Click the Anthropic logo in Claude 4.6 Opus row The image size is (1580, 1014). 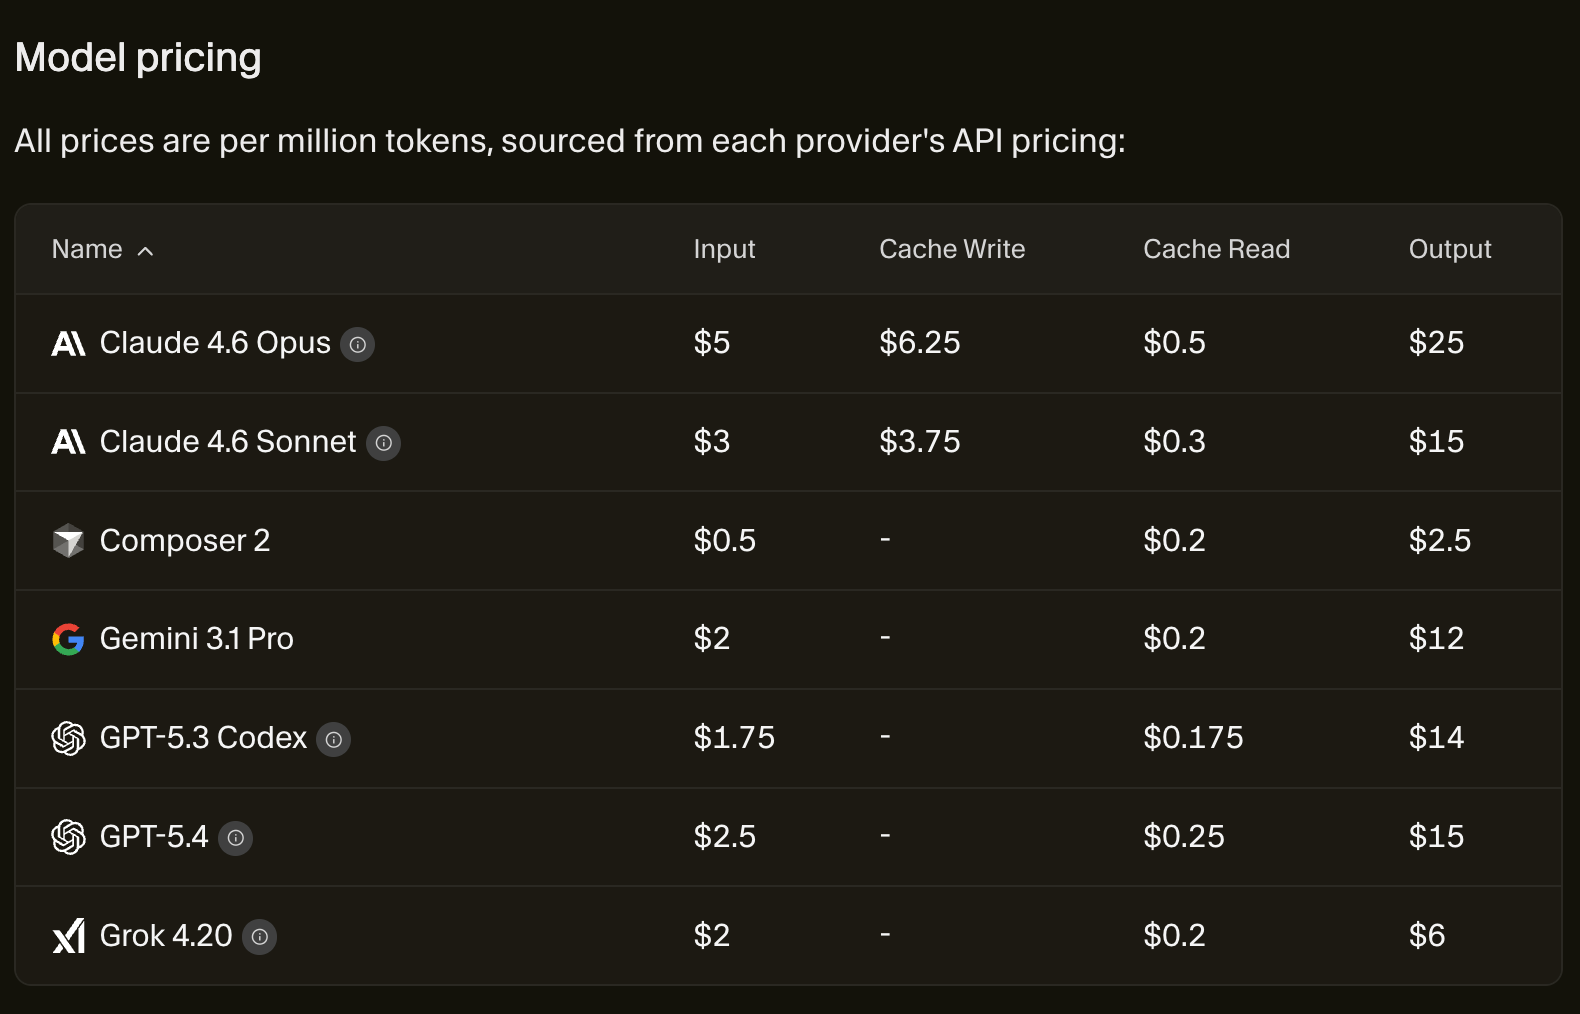tap(68, 344)
